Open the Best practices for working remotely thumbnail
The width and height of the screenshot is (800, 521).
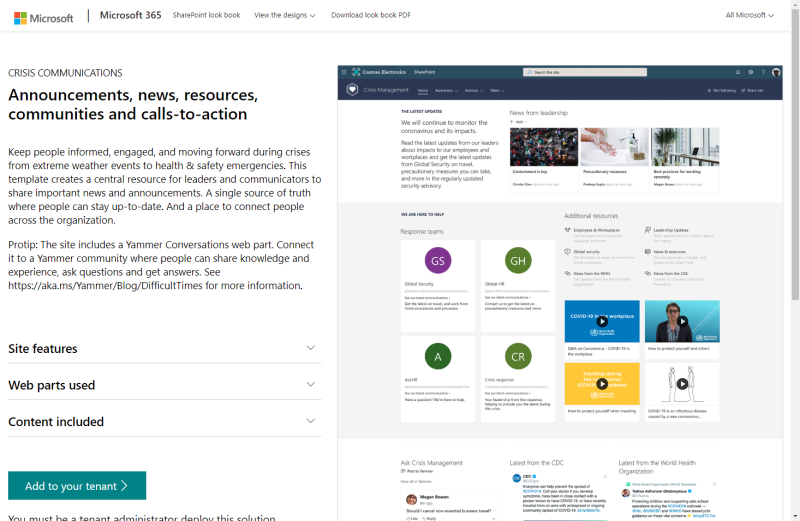click(685, 147)
